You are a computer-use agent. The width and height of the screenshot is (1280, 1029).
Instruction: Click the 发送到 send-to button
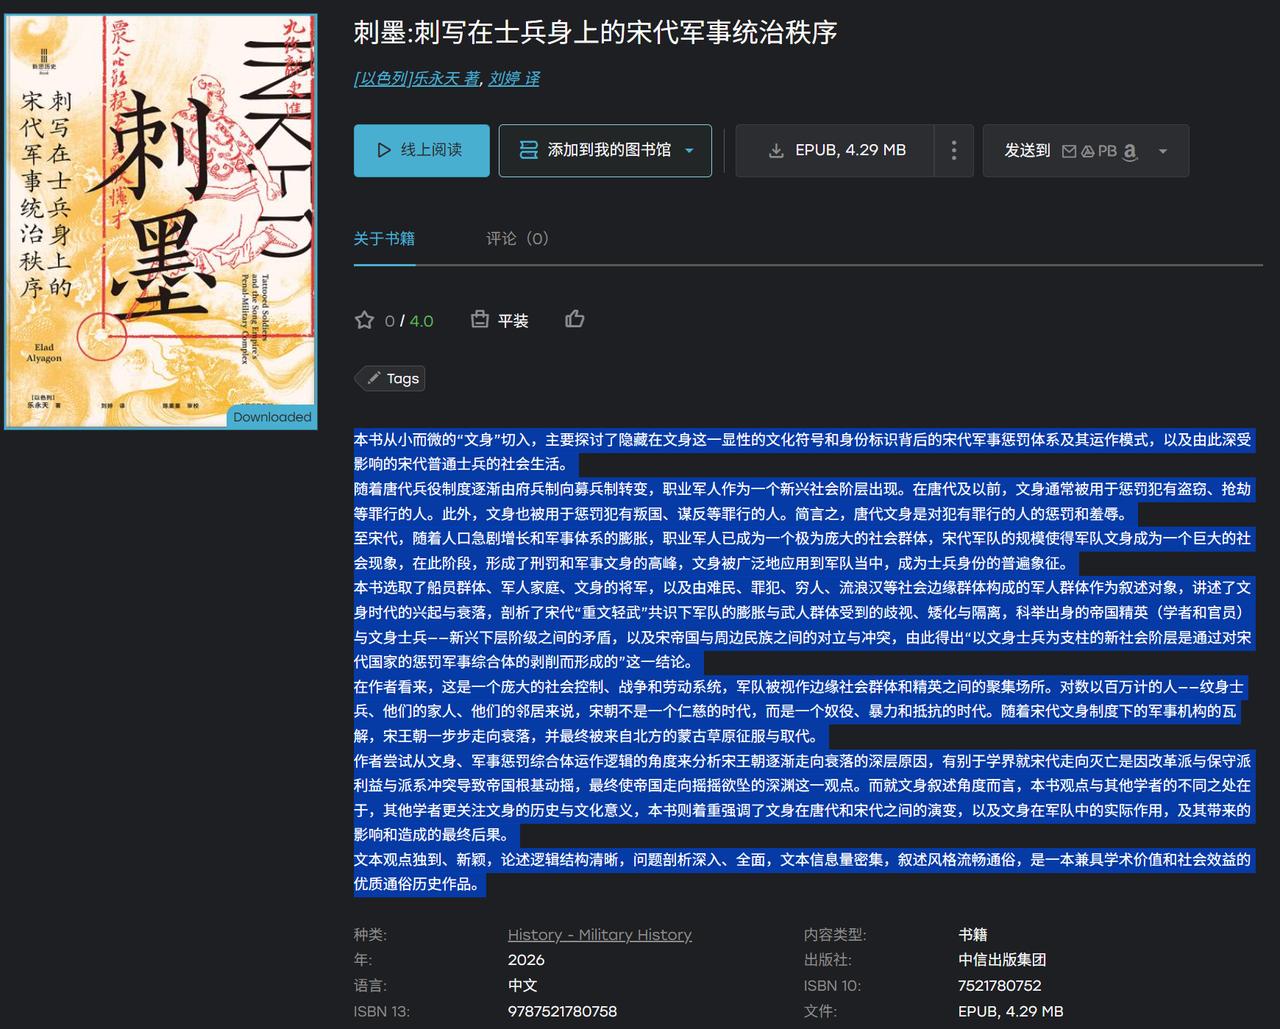point(1086,151)
